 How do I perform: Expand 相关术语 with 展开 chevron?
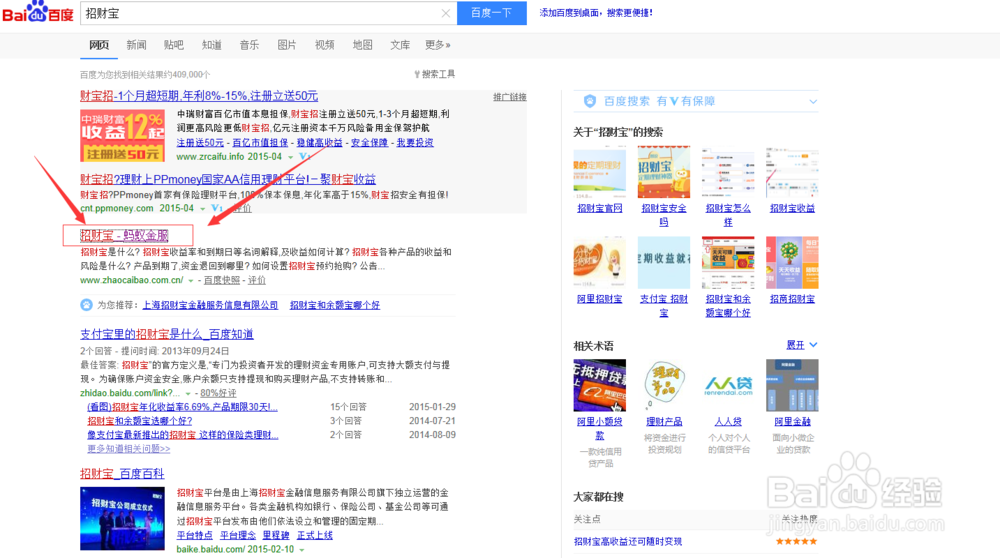pos(802,345)
